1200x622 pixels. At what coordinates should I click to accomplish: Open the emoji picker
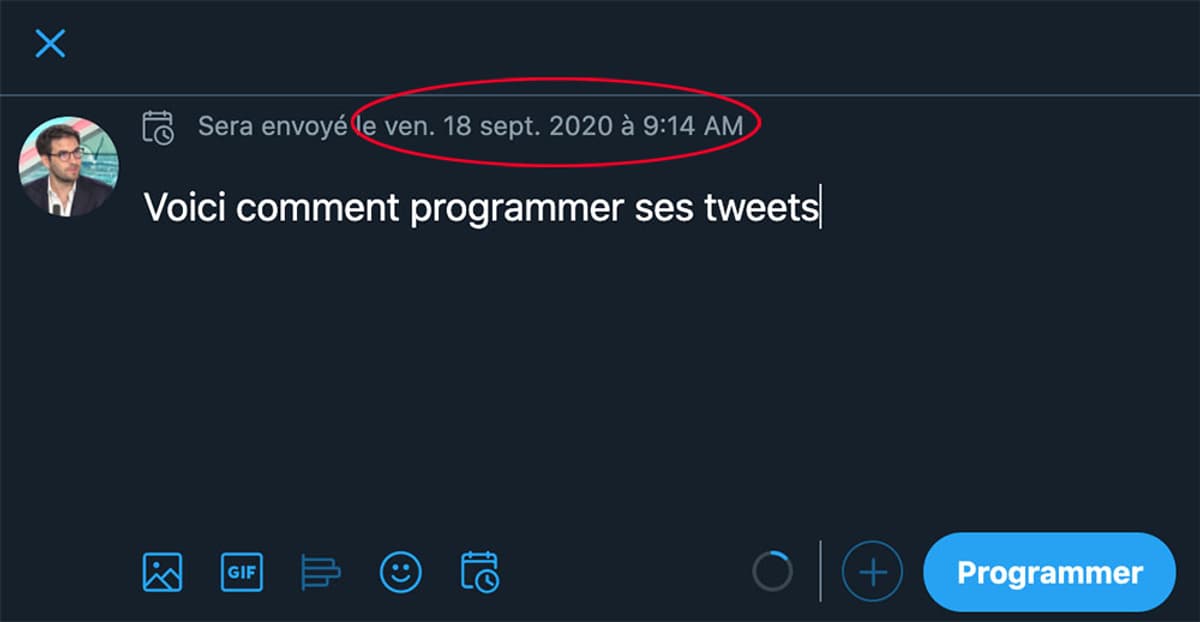[400, 572]
